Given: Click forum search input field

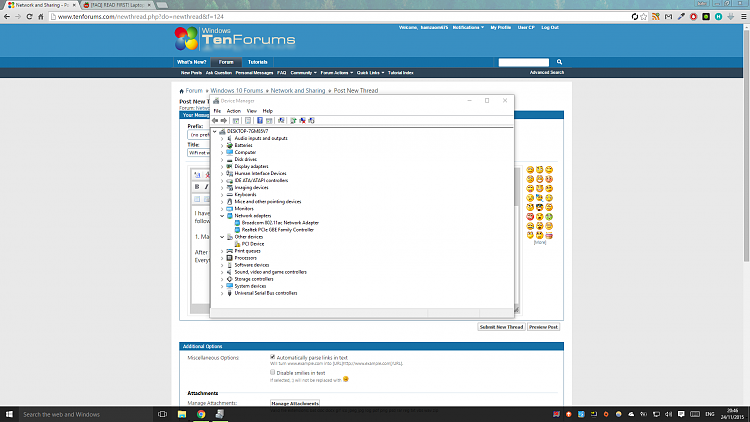Looking at the screenshot, I should pyautogui.click(x=523, y=62).
